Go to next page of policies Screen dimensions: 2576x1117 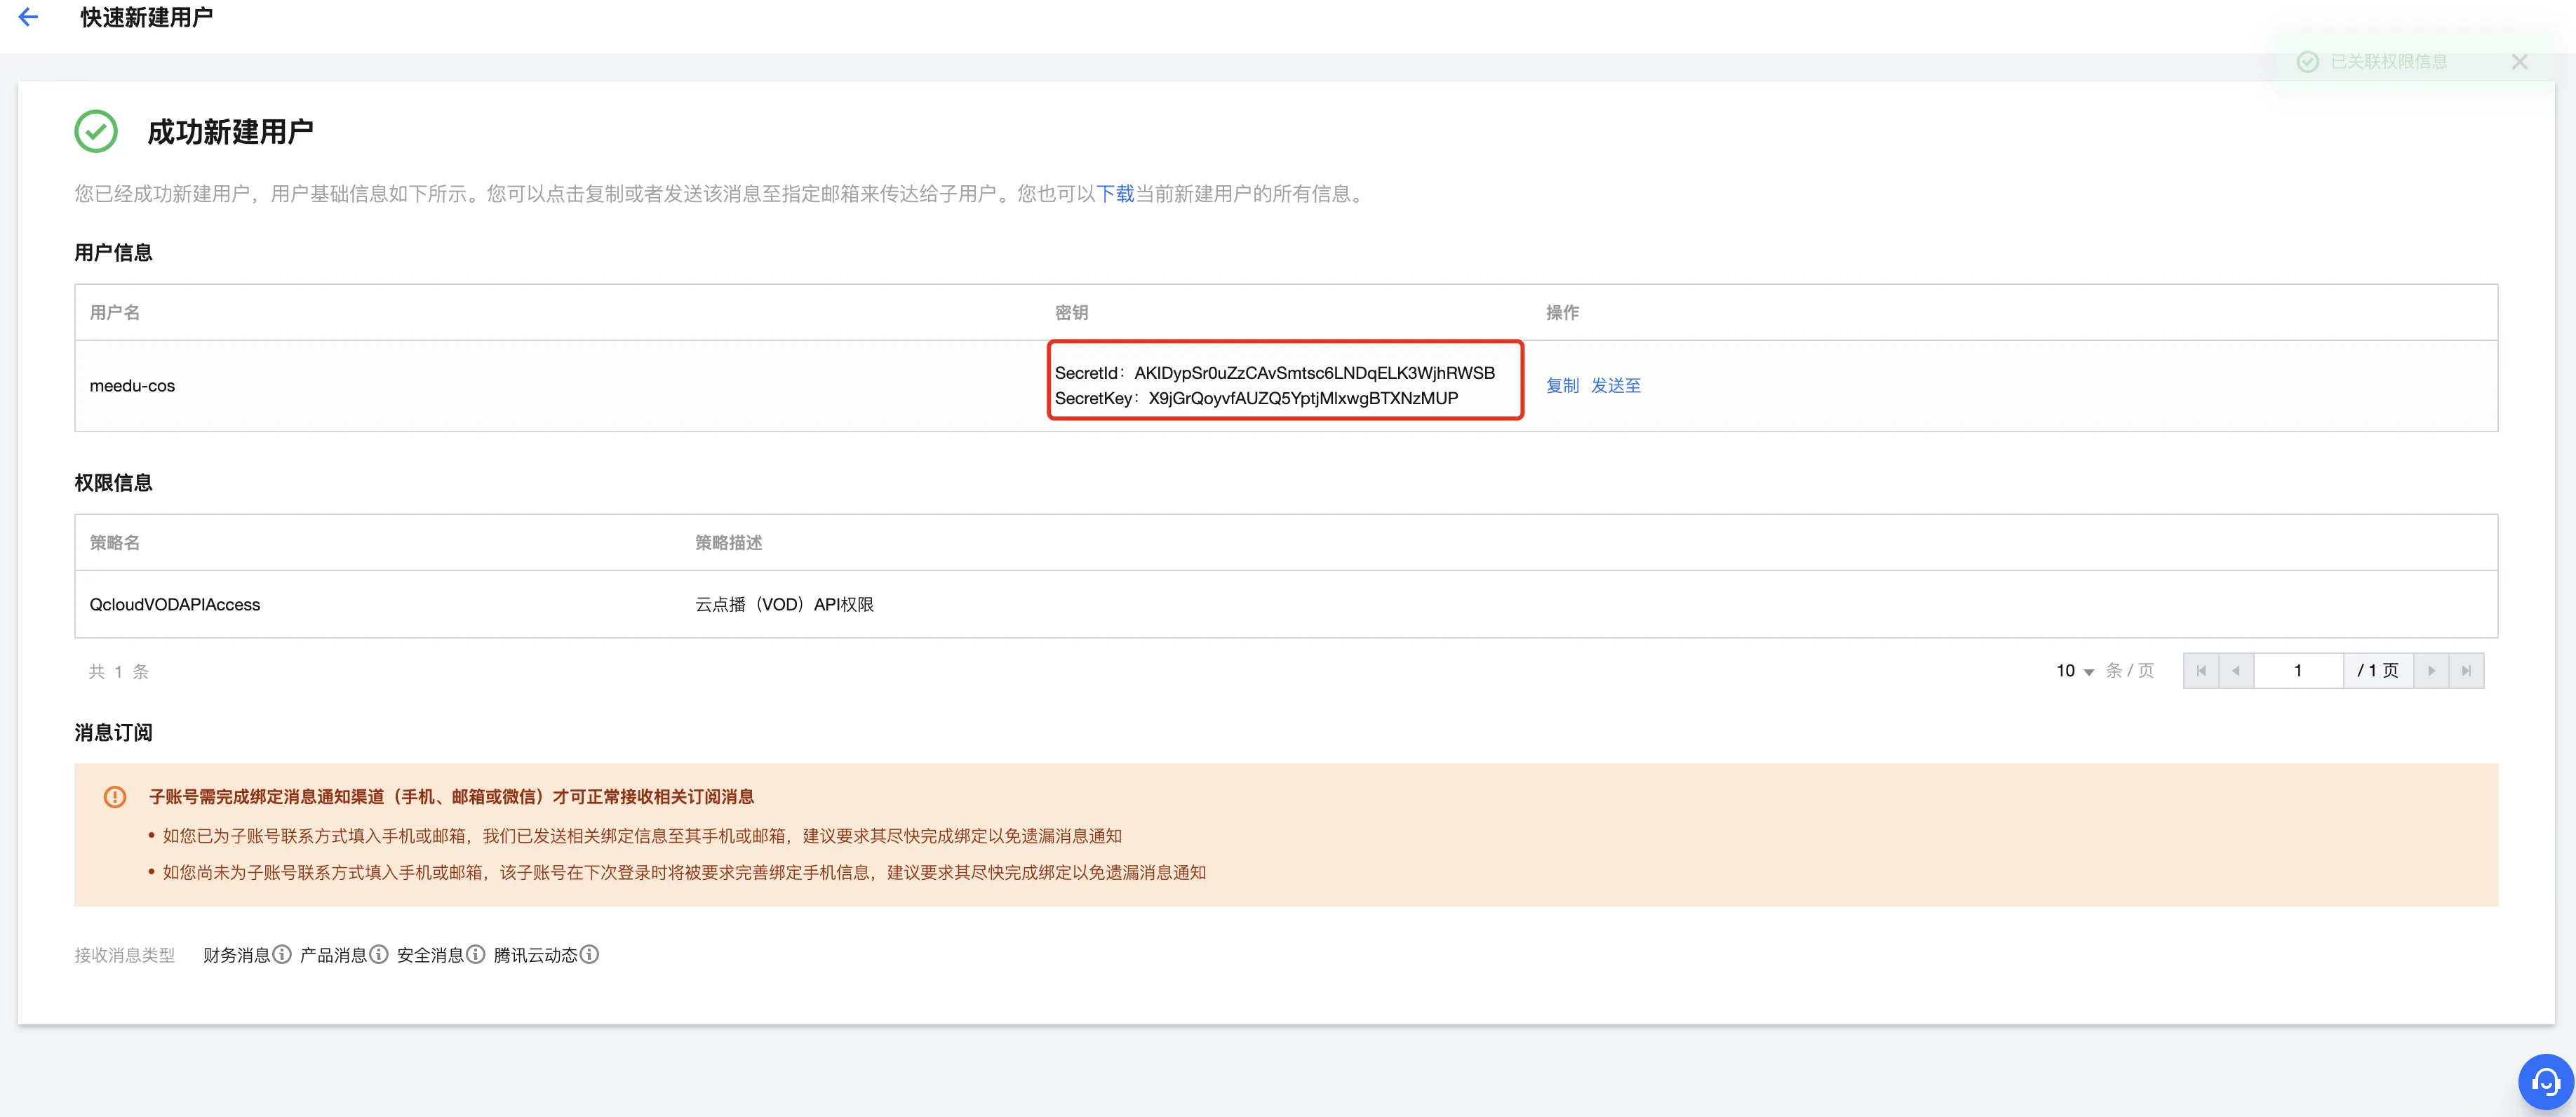tap(2431, 671)
